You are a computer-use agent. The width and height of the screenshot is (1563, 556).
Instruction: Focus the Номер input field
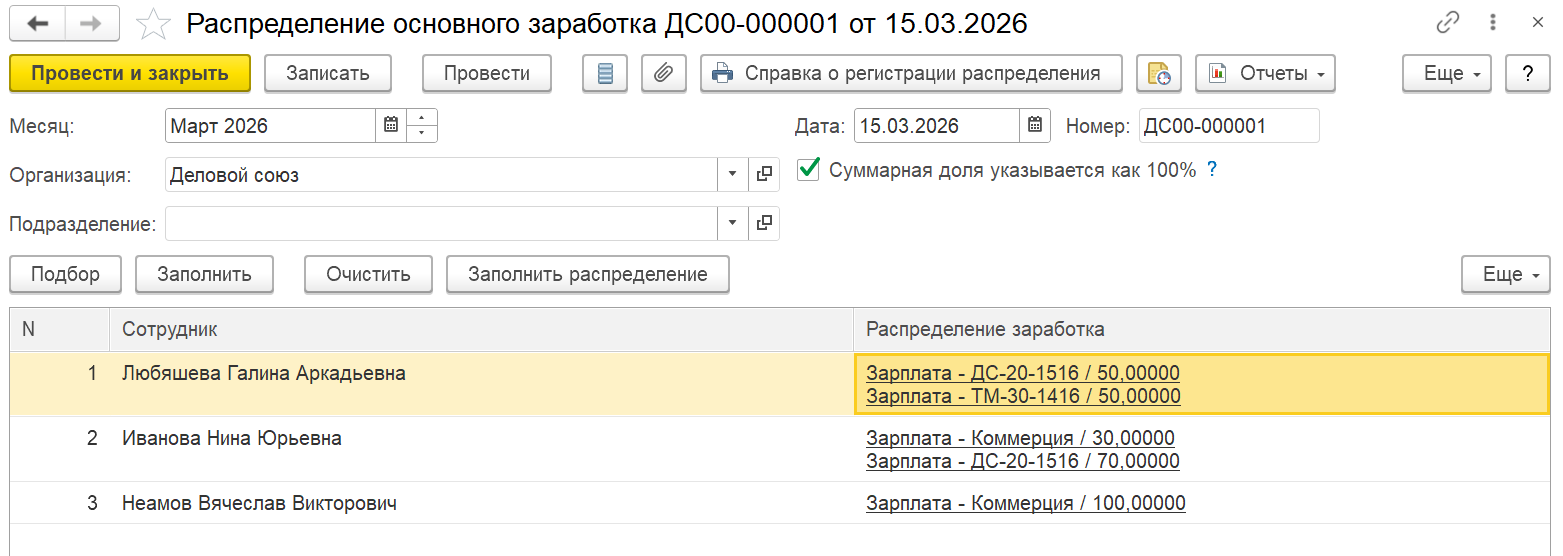pyautogui.click(x=1229, y=126)
